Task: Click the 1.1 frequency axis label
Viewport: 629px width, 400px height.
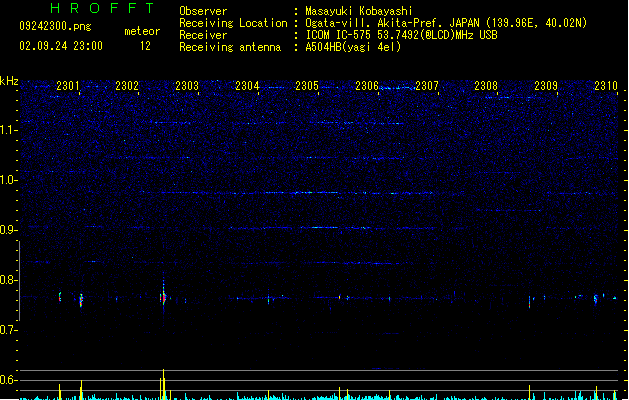Action: [x=8, y=130]
